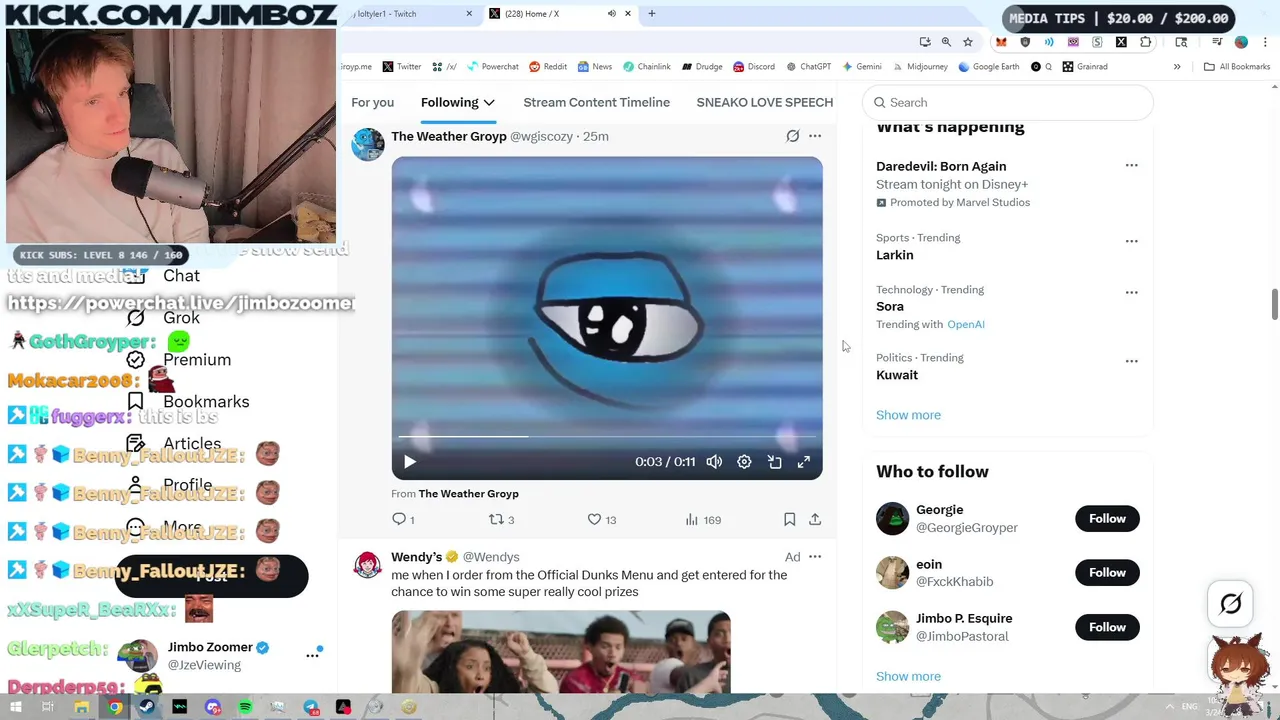This screenshot has width=1280, height=720.
Task: View analytics showing 169 views
Action: [703, 519]
